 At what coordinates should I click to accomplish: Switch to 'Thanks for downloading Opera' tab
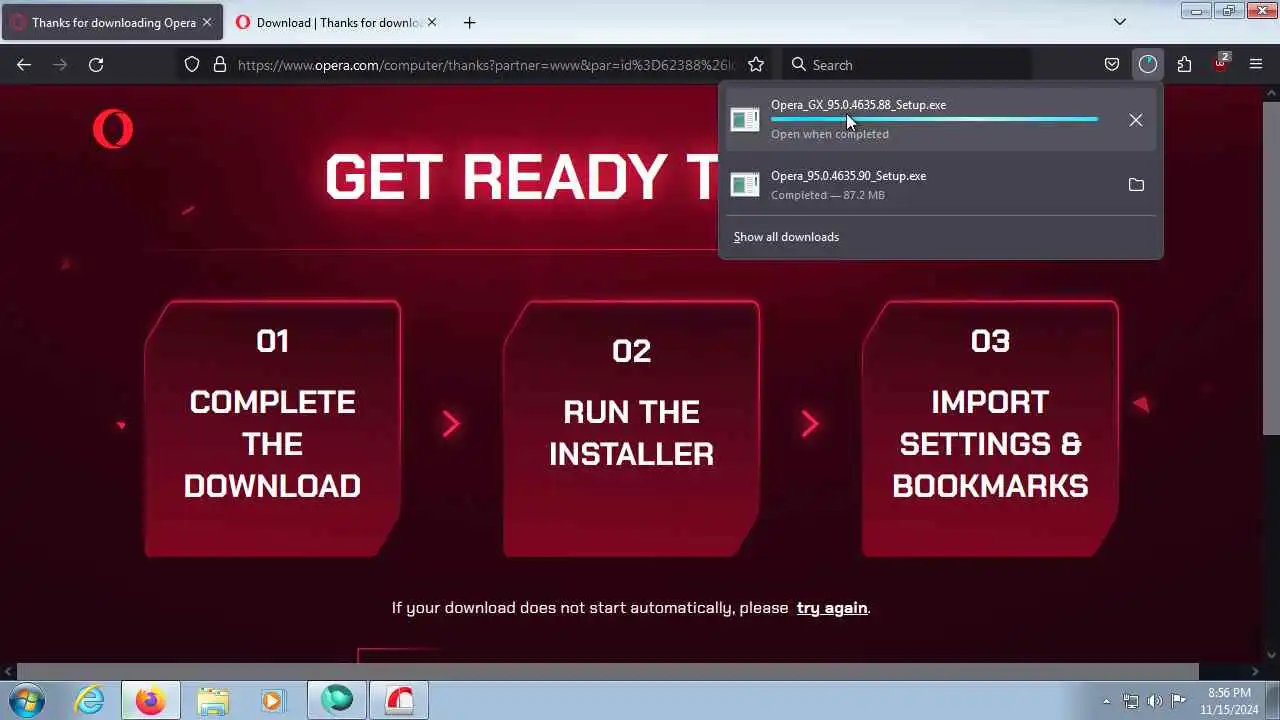point(112,22)
